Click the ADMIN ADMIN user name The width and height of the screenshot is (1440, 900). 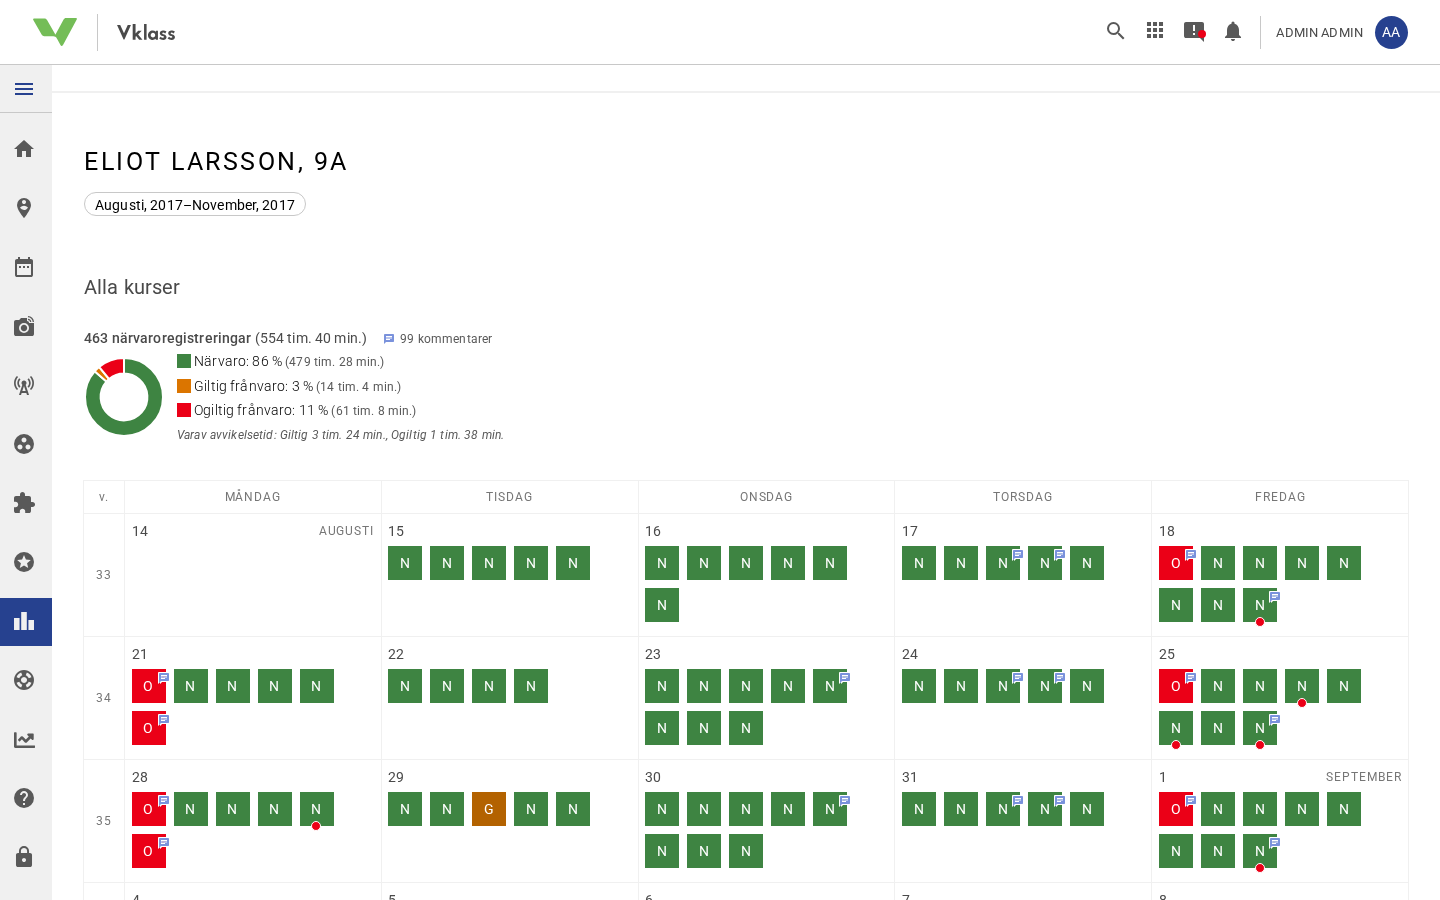pyautogui.click(x=1319, y=33)
